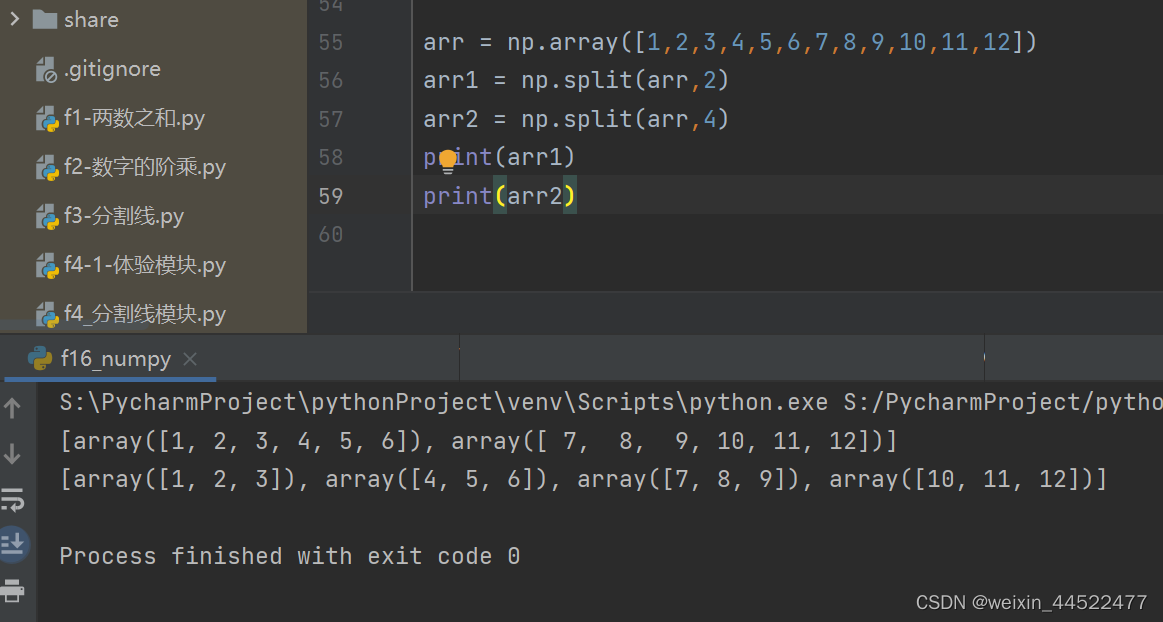Click the .gitignore file icon
The width and height of the screenshot is (1163, 622).
(46, 70)
